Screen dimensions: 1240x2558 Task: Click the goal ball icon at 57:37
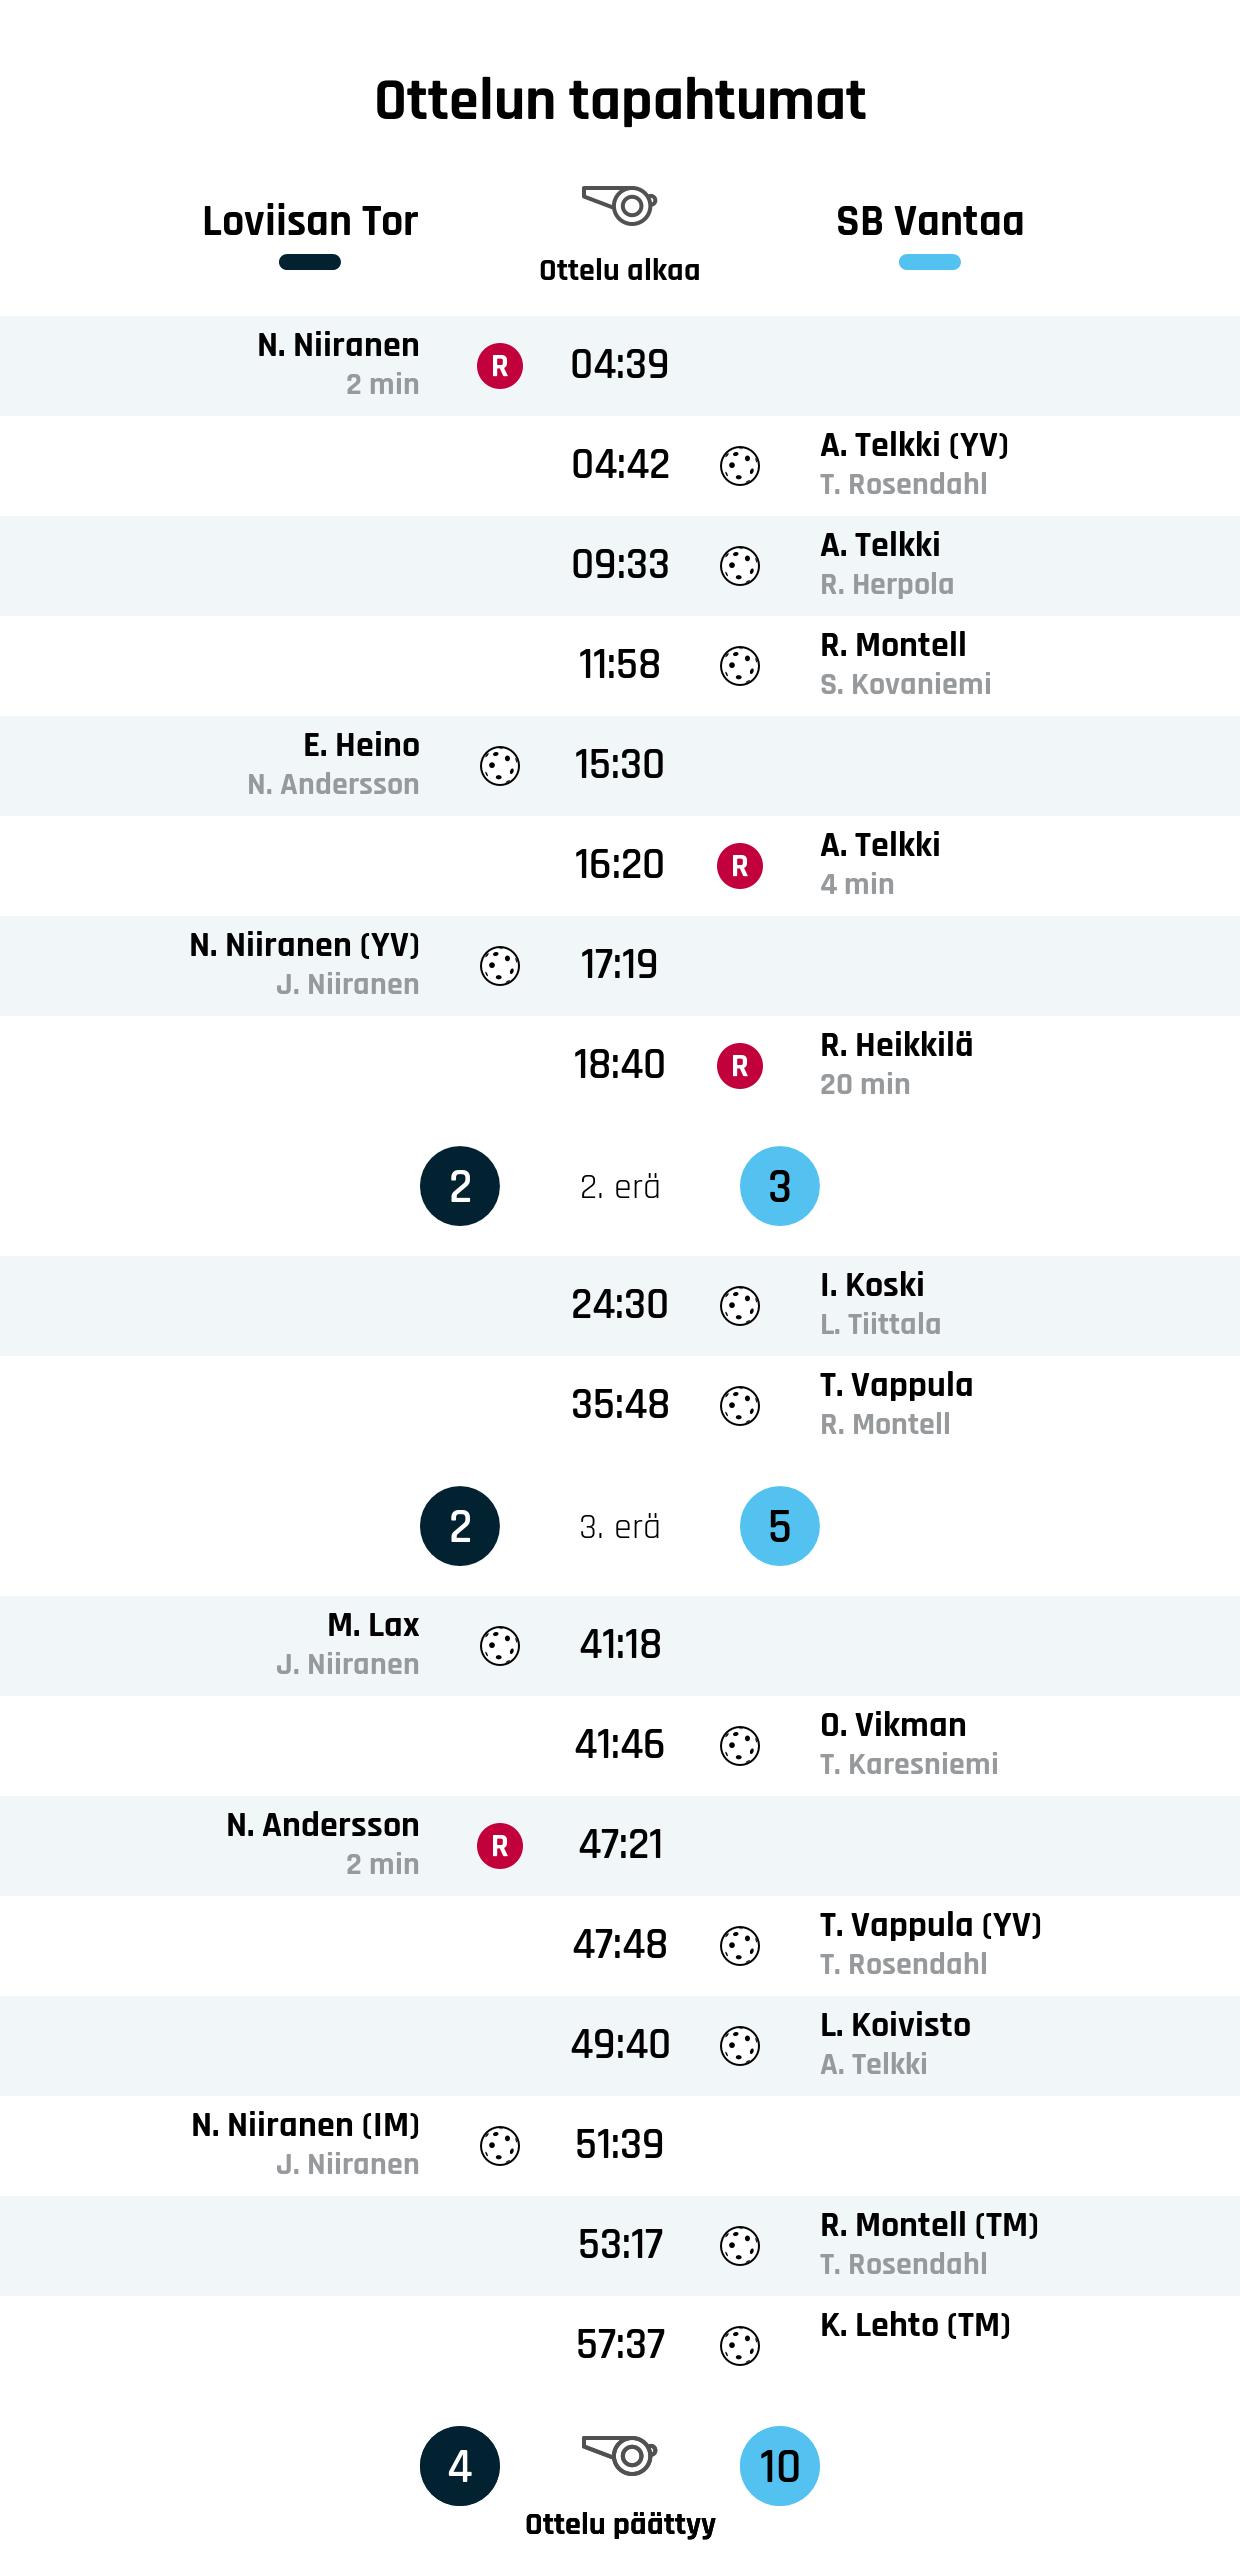pyautogui.click(x=740, y=2346)
